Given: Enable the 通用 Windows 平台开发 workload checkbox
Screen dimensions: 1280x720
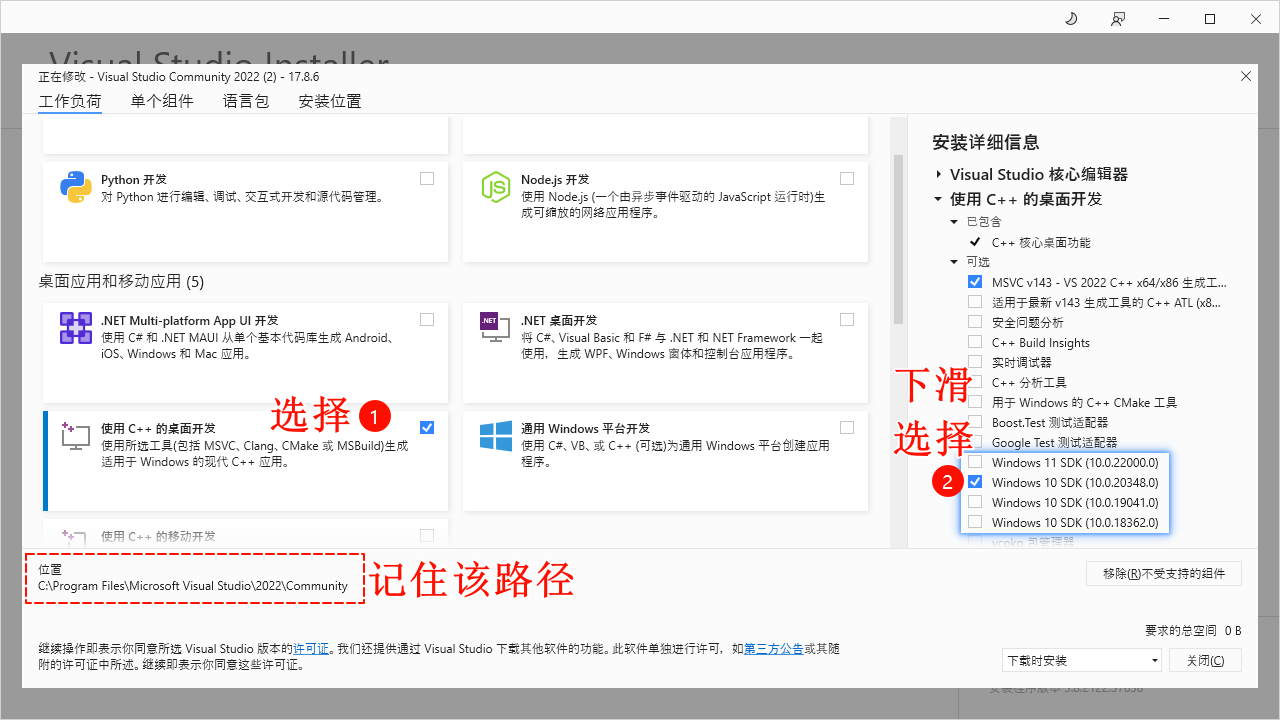Looking at the screenshot, I should (x=847, y=426).
